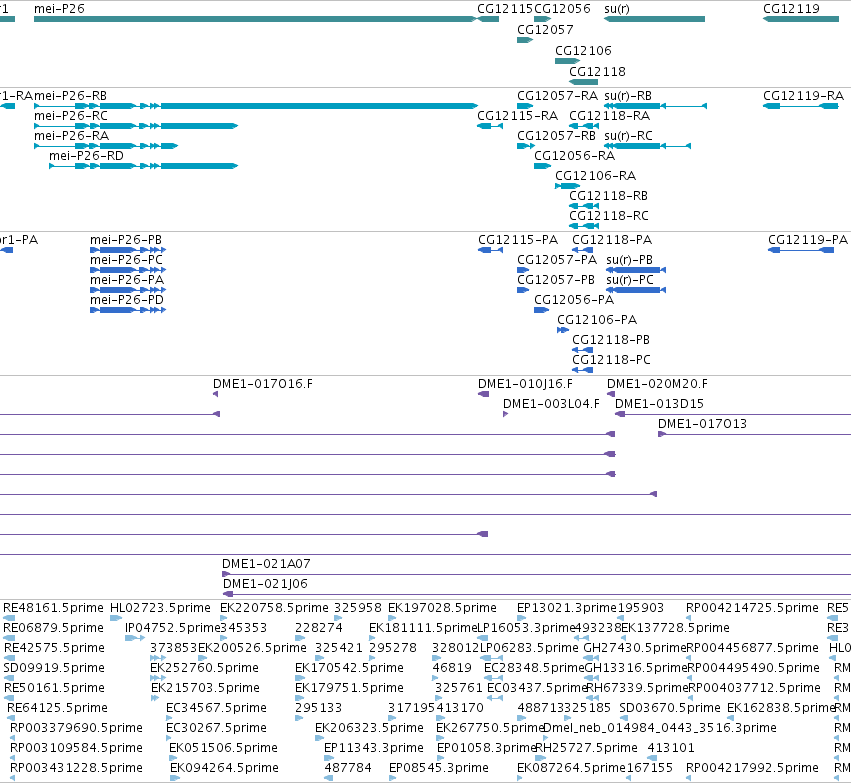Viewport: 851px width, 783px height.
Task: Click the DME1-017O16.F marker
Action: [215, 394]
